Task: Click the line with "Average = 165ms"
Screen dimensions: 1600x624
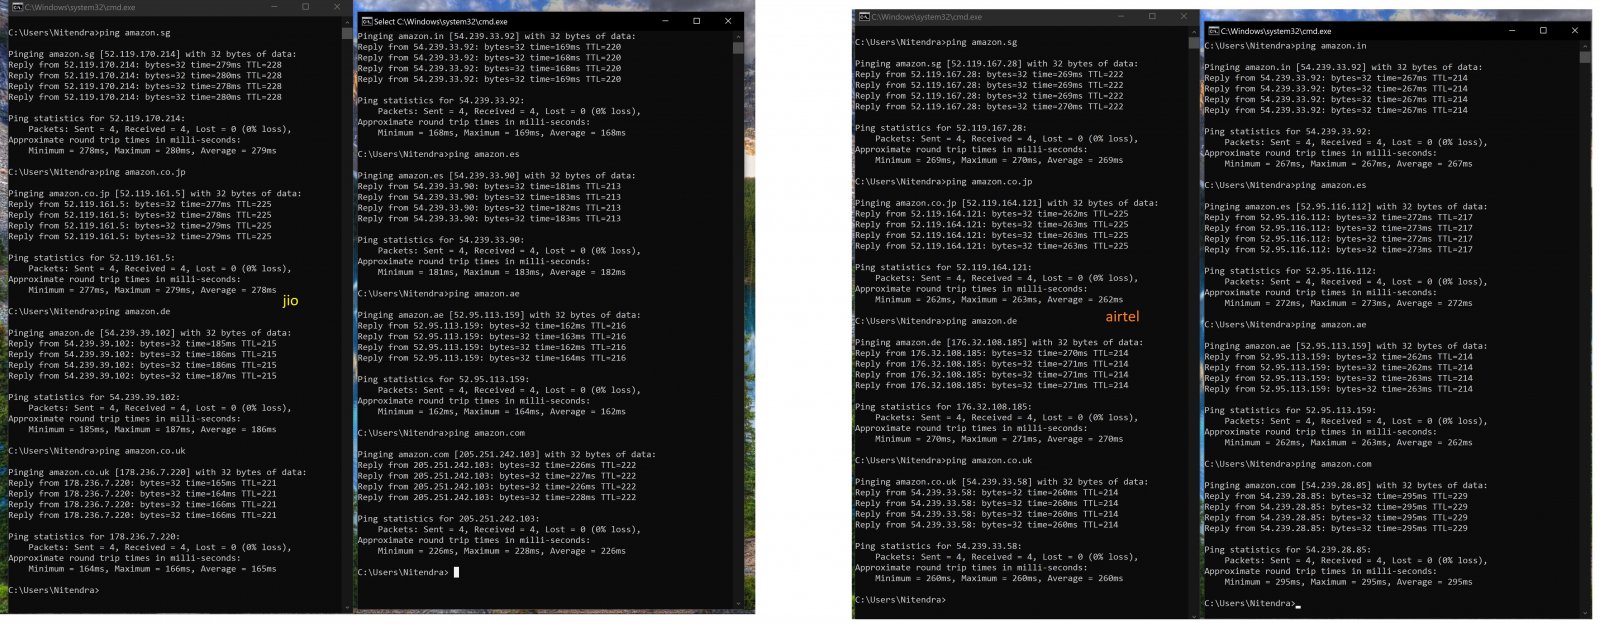Action: point(152,569)
